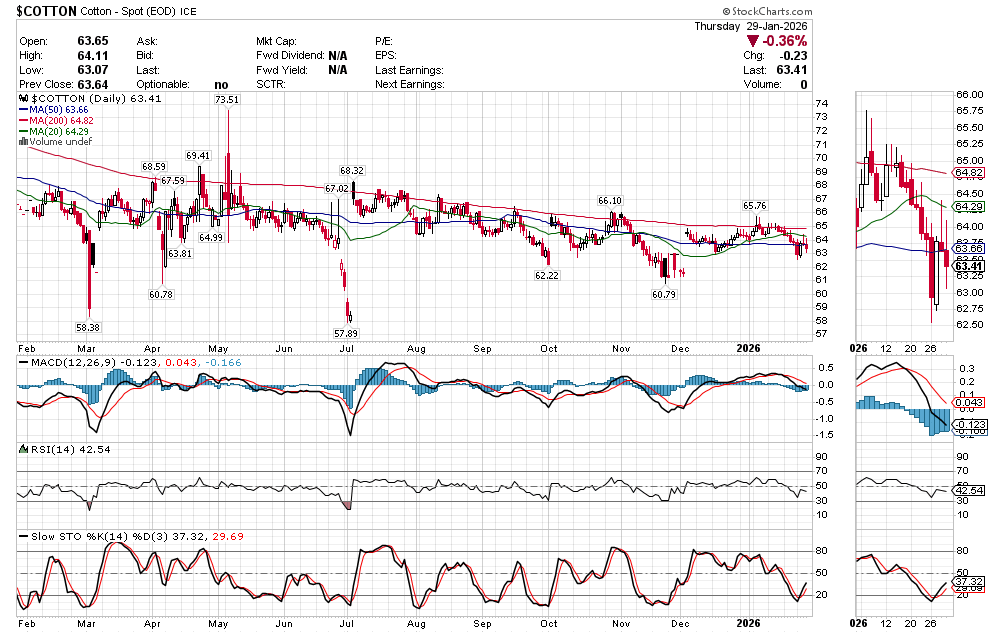Click the 2026 label on the price chart axis

click(x=749, y=349)
